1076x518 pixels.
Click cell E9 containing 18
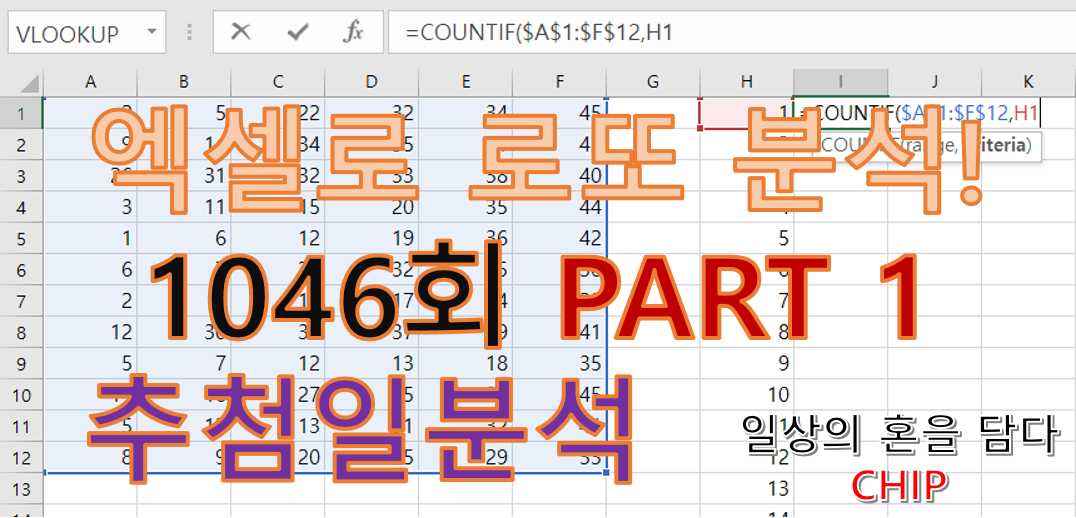pyautogui.click(x=465, y=363)
